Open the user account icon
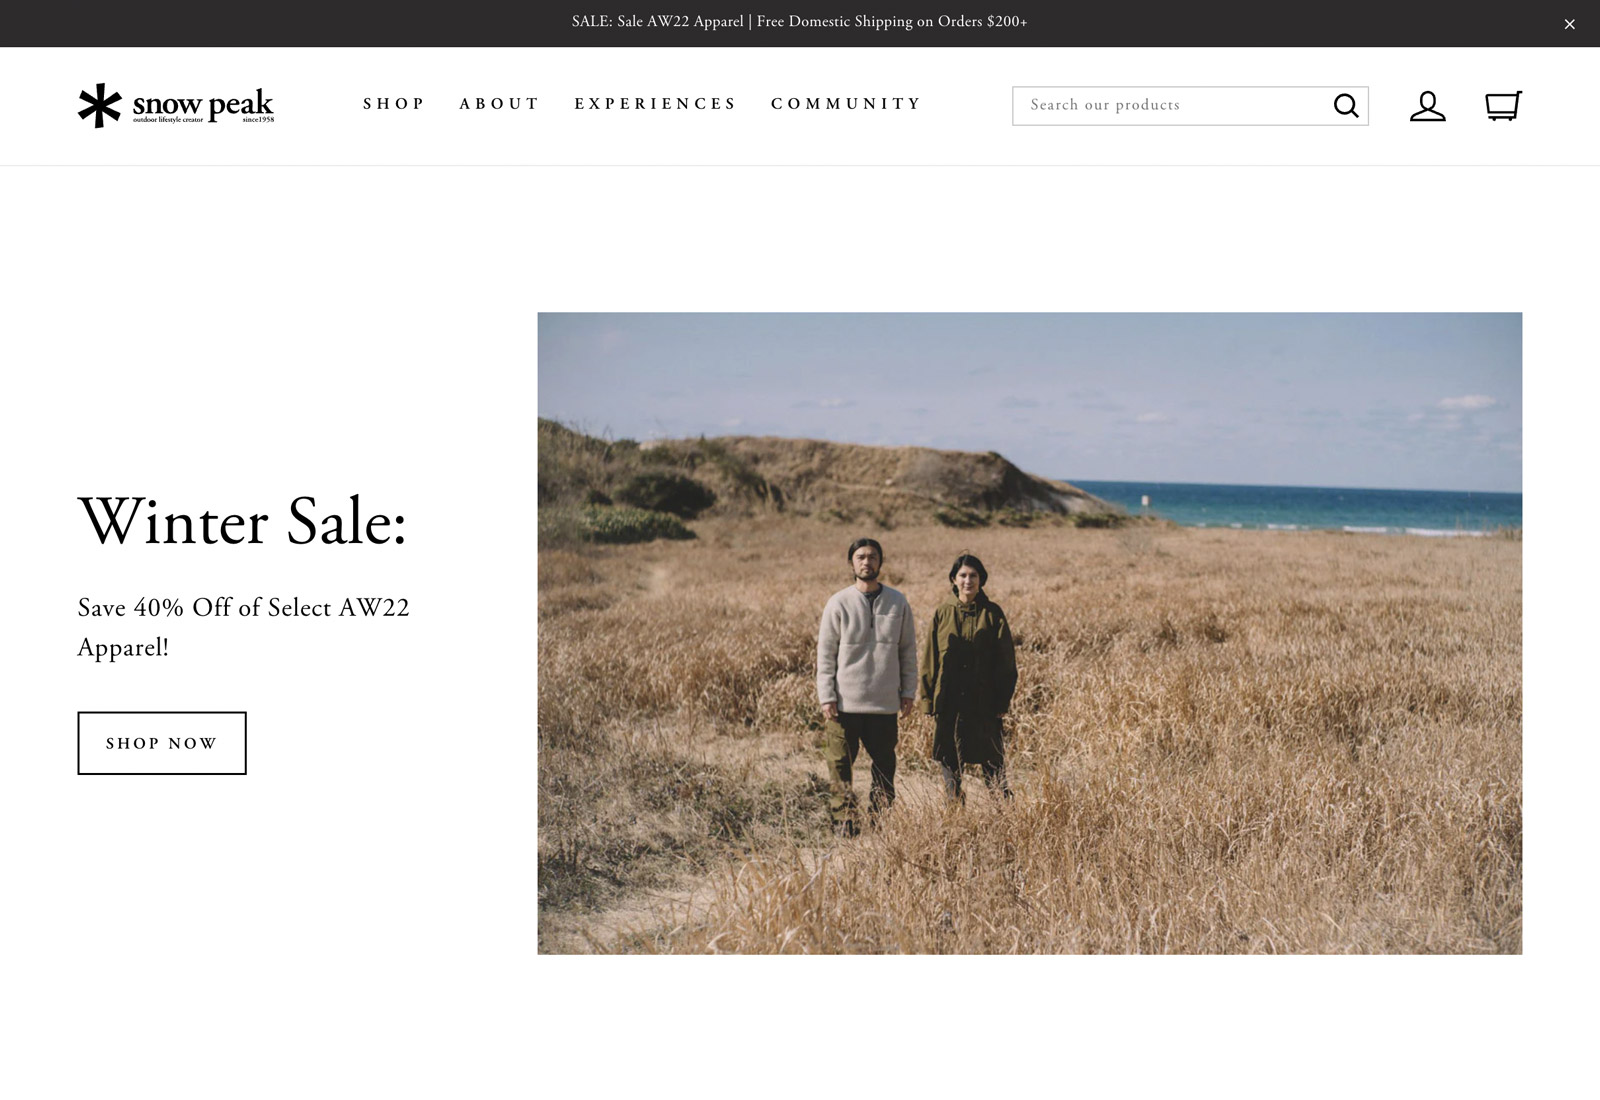The width and height of the screenshot is (1600, 1100). coord(1427,106)
